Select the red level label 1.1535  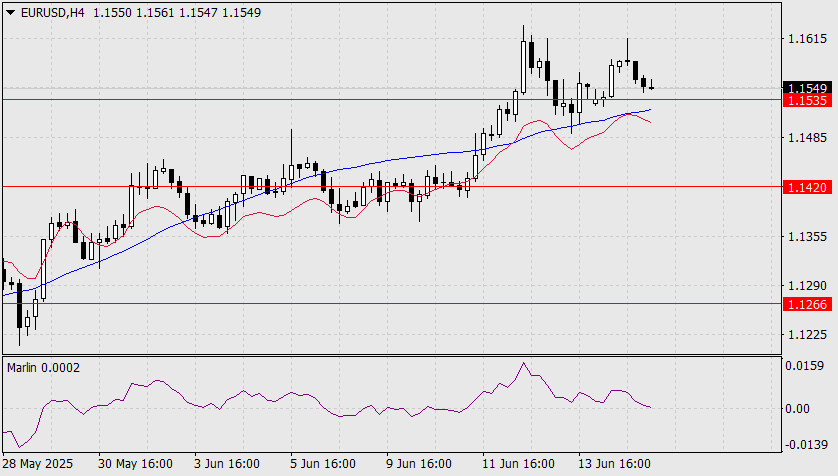pos(808,100)
